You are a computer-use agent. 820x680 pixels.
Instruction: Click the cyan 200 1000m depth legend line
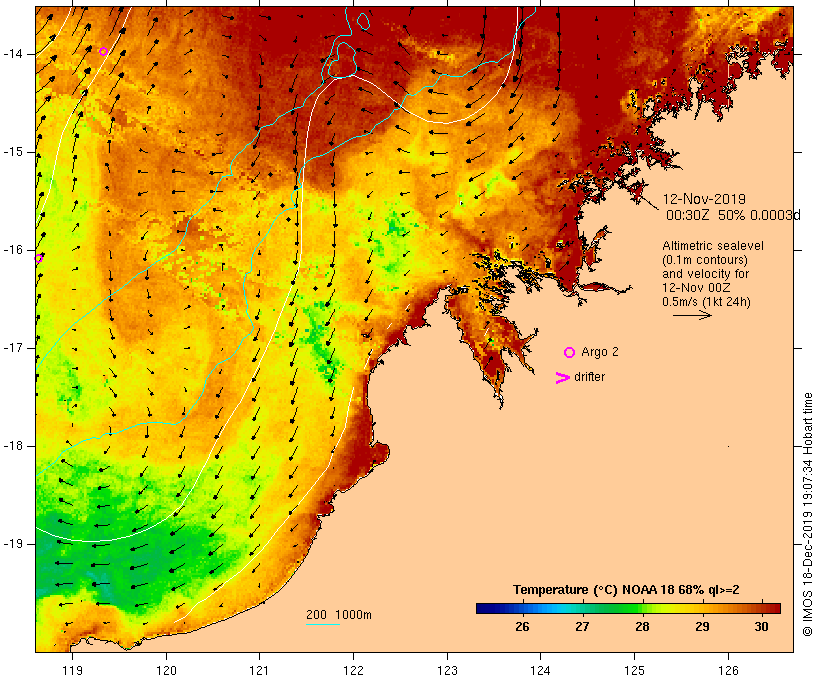point(323,624)
